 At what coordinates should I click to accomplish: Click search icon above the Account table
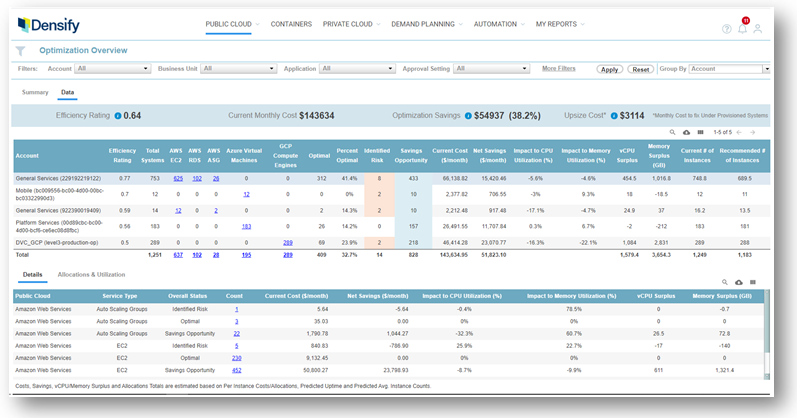[x=673, y=132]
